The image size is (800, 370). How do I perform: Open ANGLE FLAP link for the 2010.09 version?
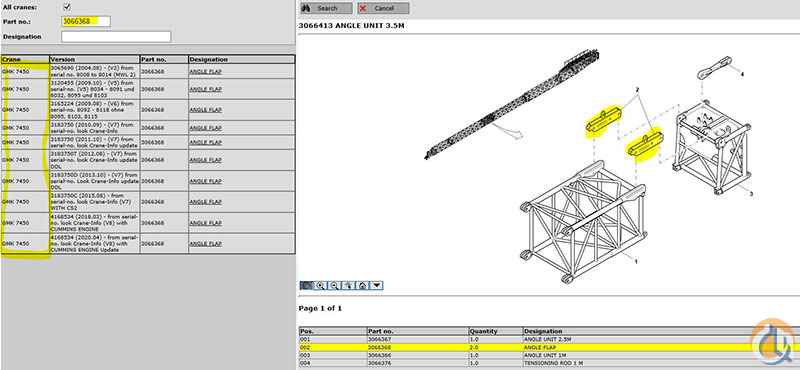pos(206,128)
